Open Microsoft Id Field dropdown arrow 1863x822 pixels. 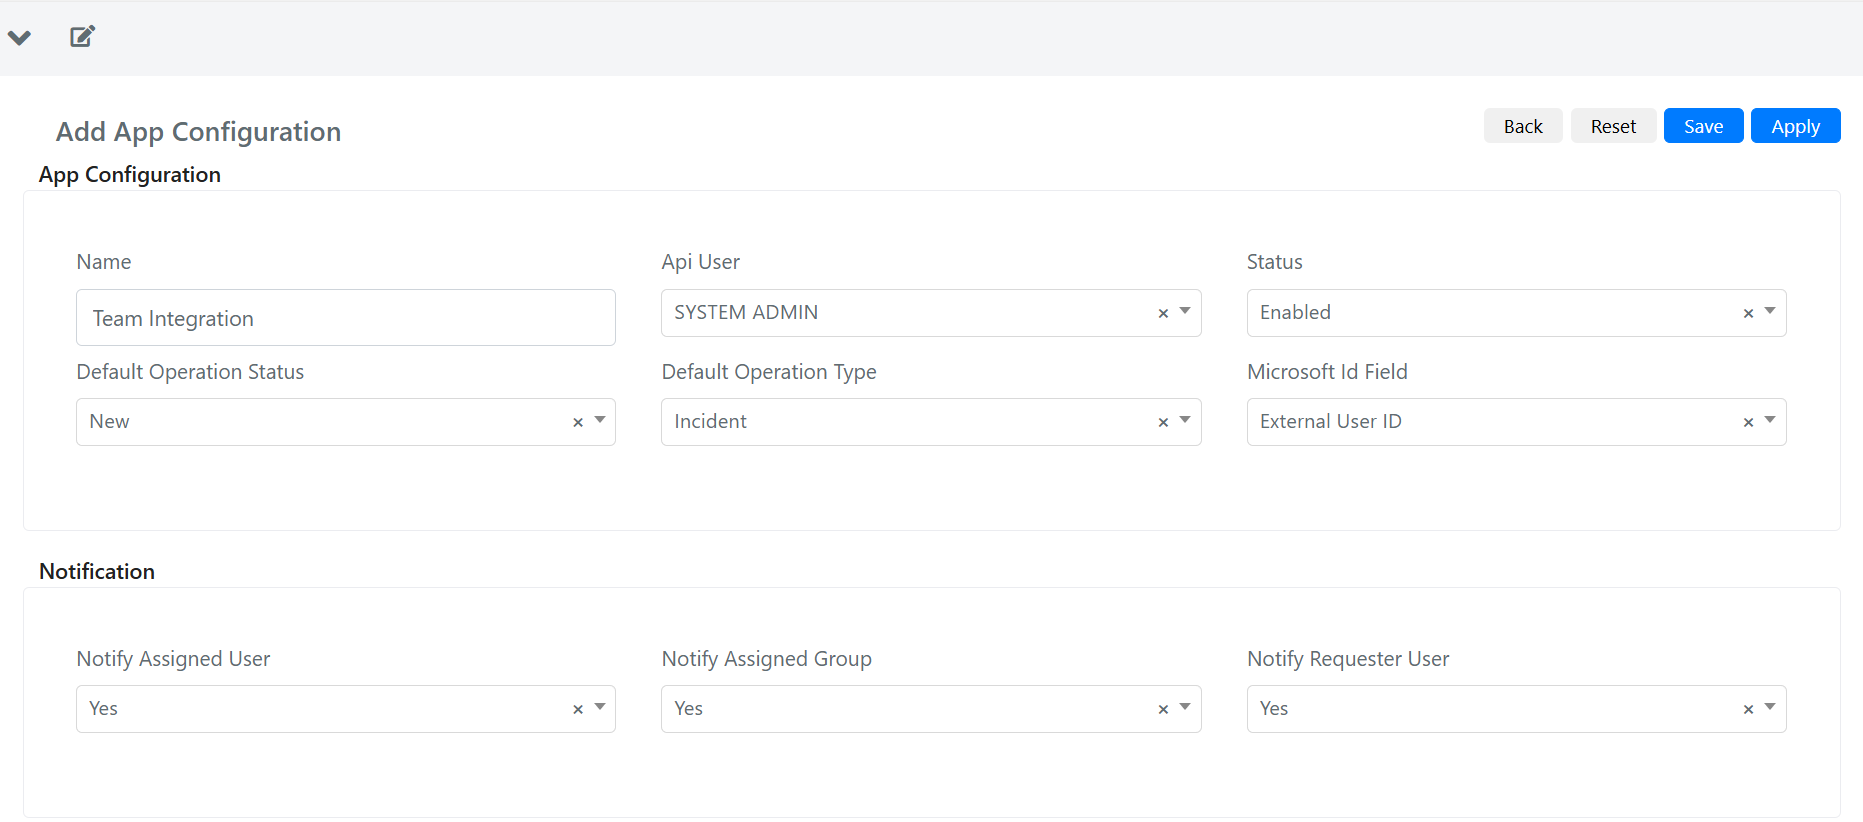[x=1770, y=420]
